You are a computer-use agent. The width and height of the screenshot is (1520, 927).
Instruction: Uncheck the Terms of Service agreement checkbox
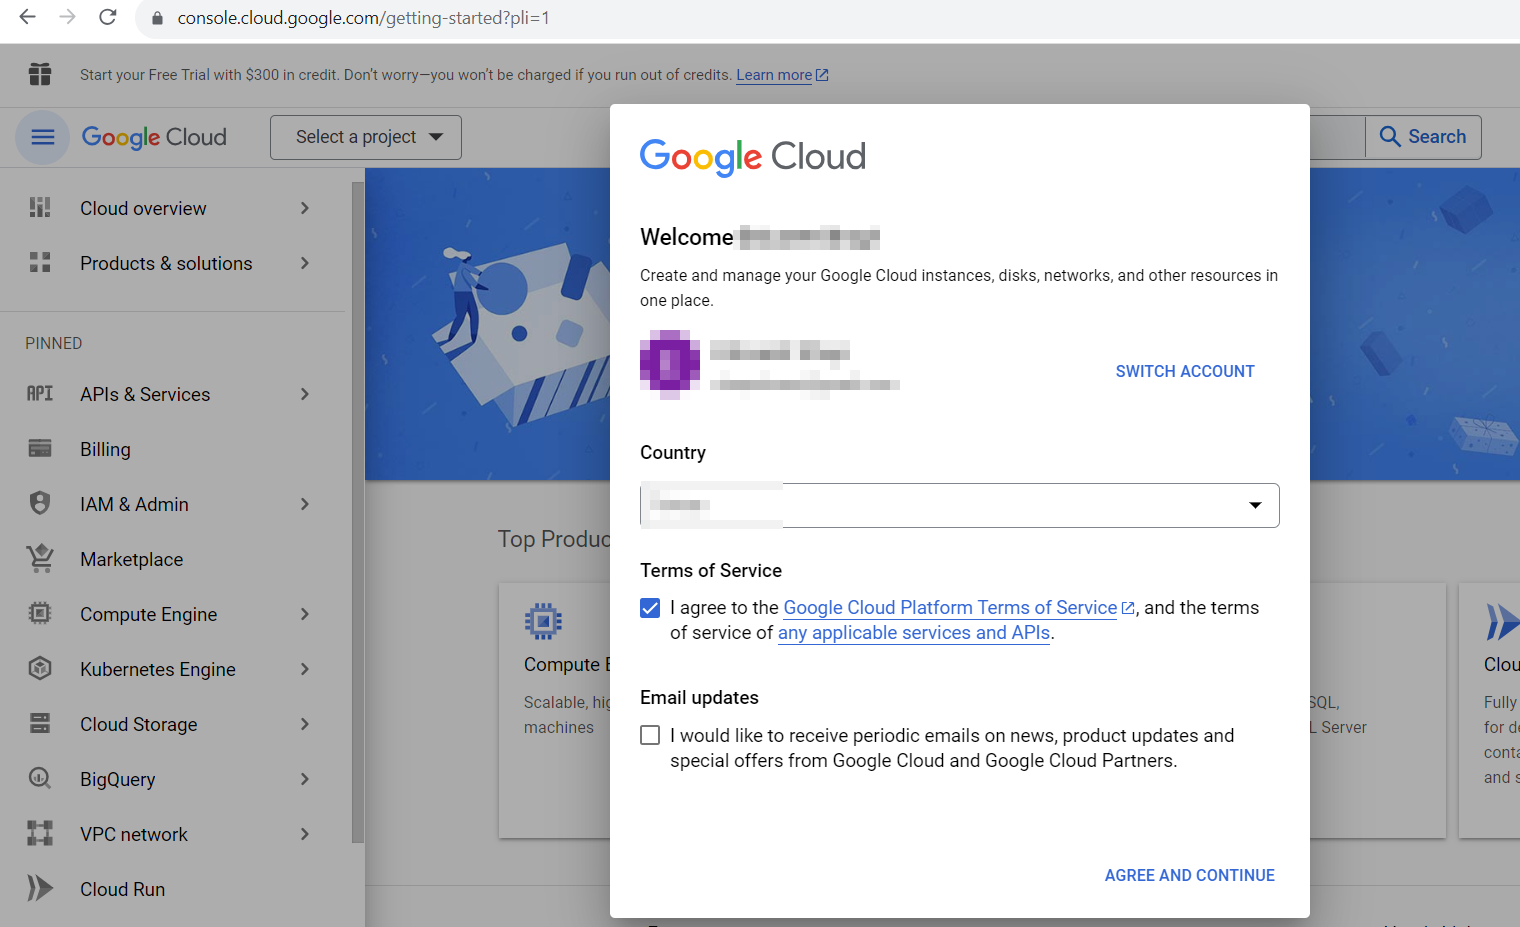650,608
